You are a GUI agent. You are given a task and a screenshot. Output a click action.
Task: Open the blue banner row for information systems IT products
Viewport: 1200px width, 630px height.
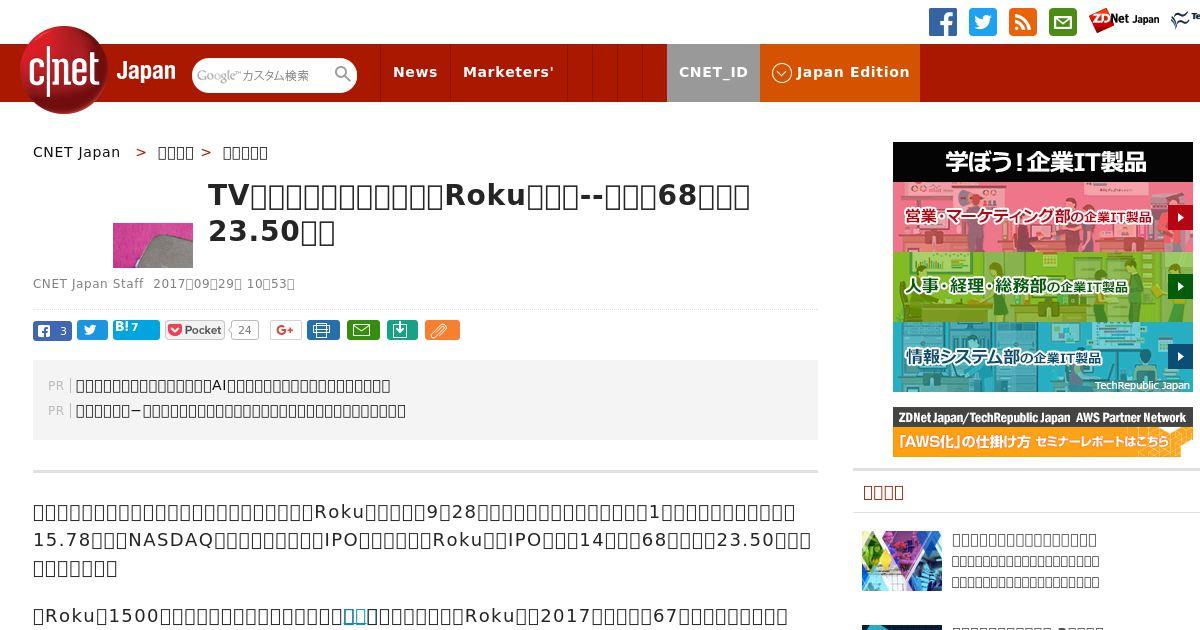[1043, 357]
